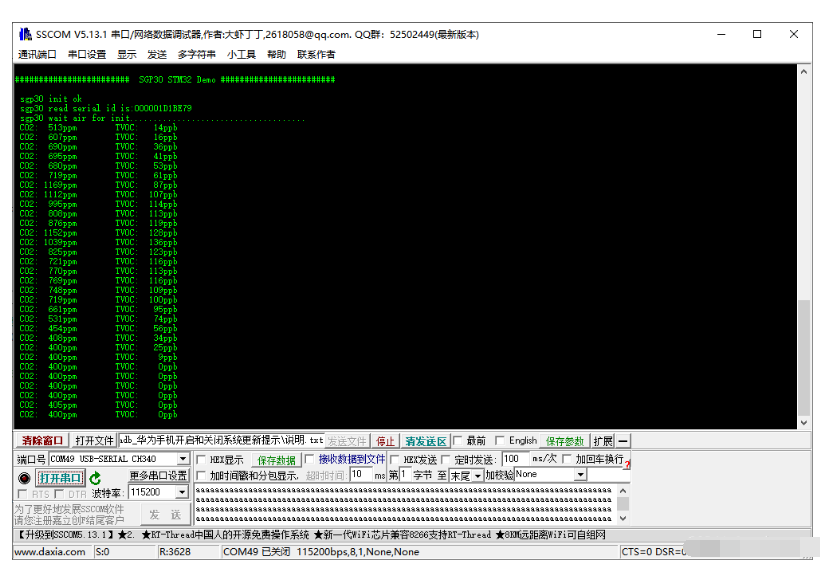The image size is (833, 583).
Task: Click the 清除窗口 button
Action: 42,441
